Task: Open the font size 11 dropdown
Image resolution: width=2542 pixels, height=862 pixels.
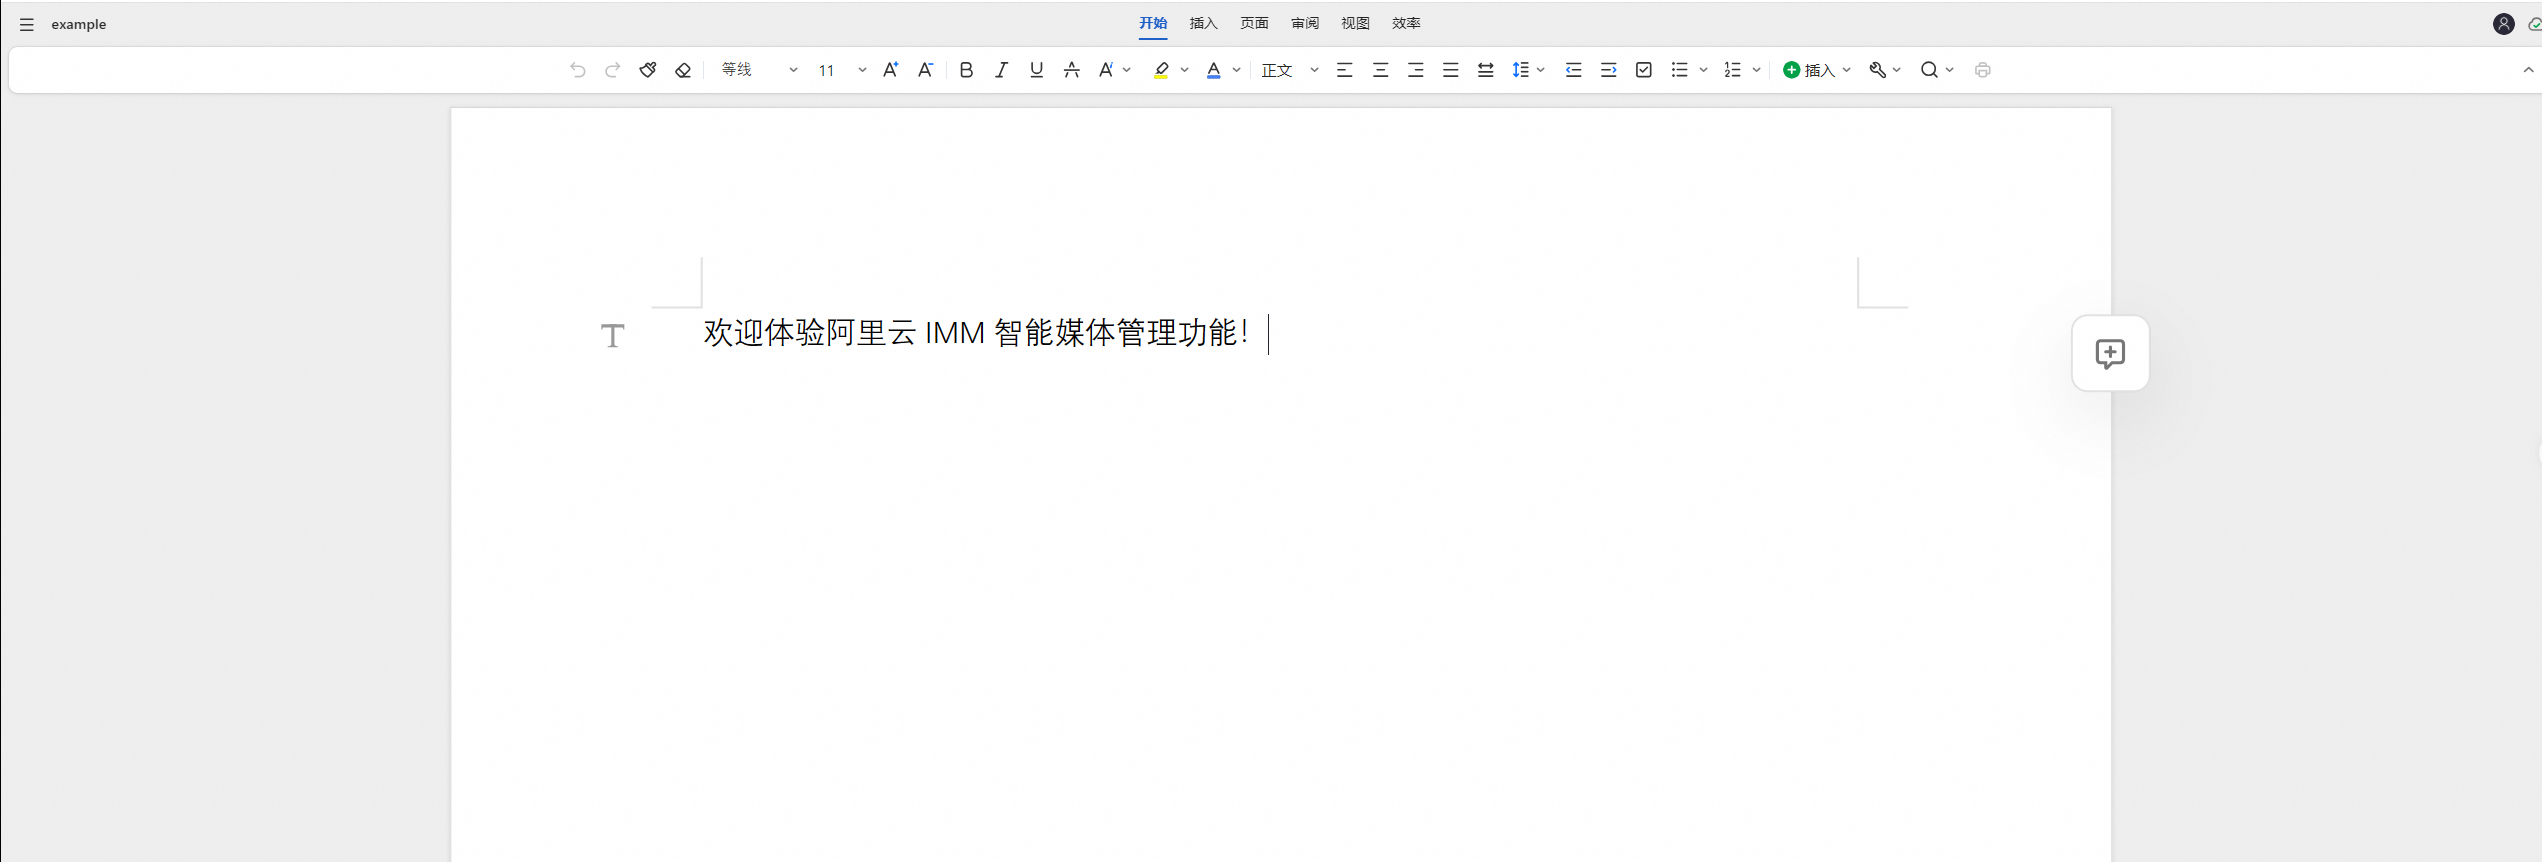Action: [x=841, y=70]
